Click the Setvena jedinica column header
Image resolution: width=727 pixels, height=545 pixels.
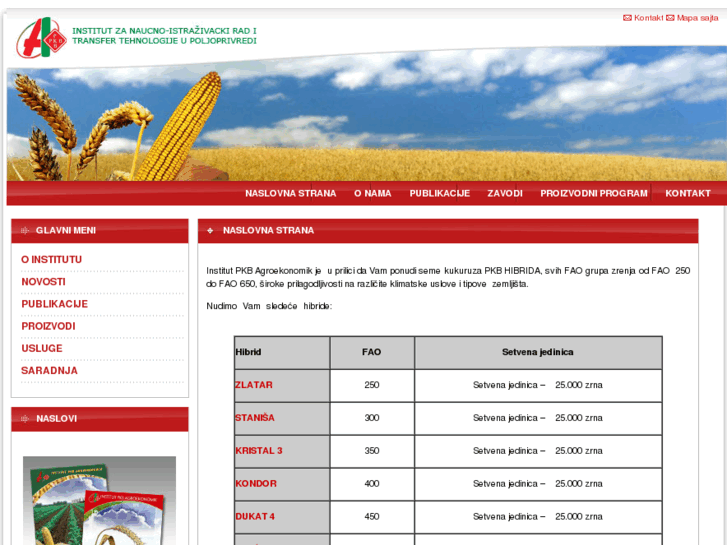pos(538,353)
